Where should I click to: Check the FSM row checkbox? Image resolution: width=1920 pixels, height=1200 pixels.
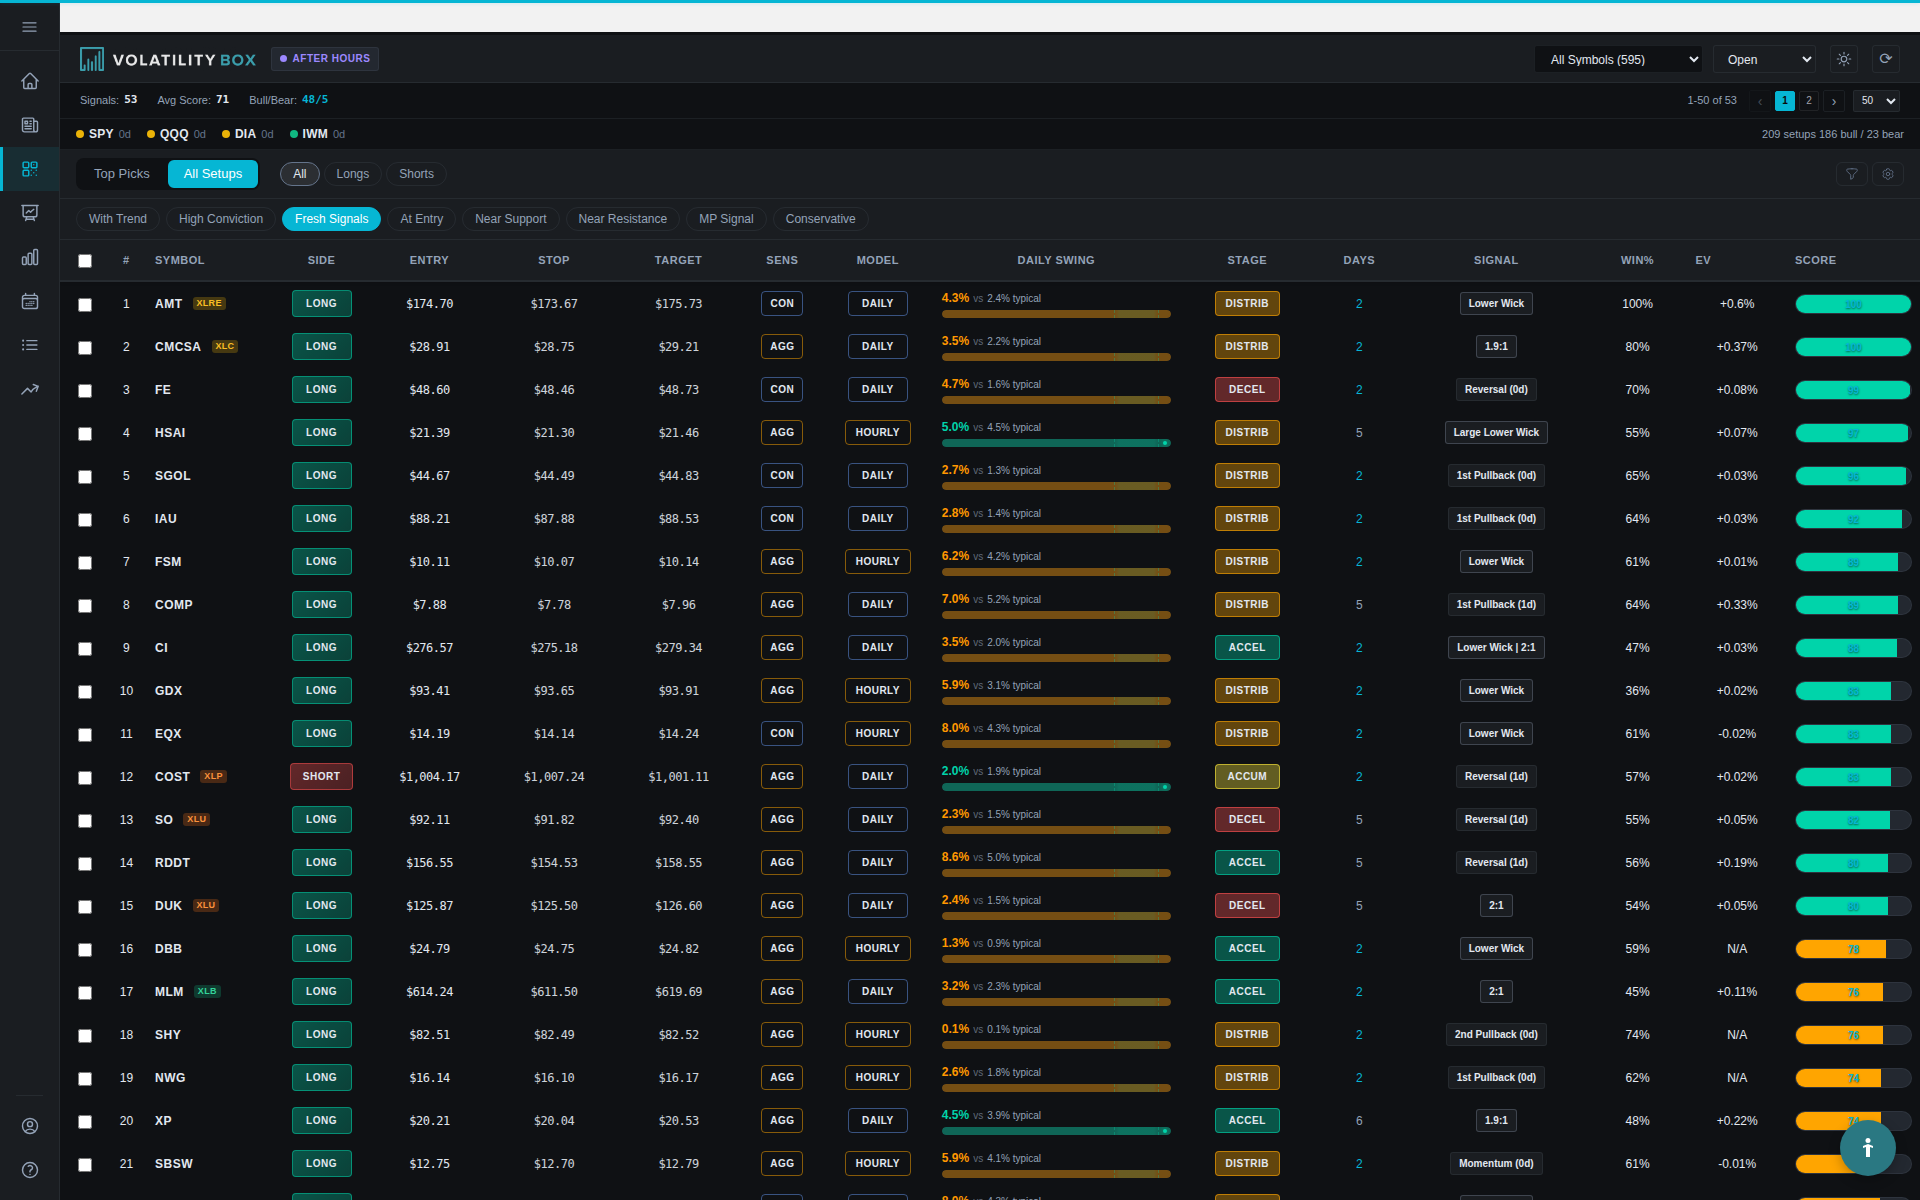(x=85, y=563)
